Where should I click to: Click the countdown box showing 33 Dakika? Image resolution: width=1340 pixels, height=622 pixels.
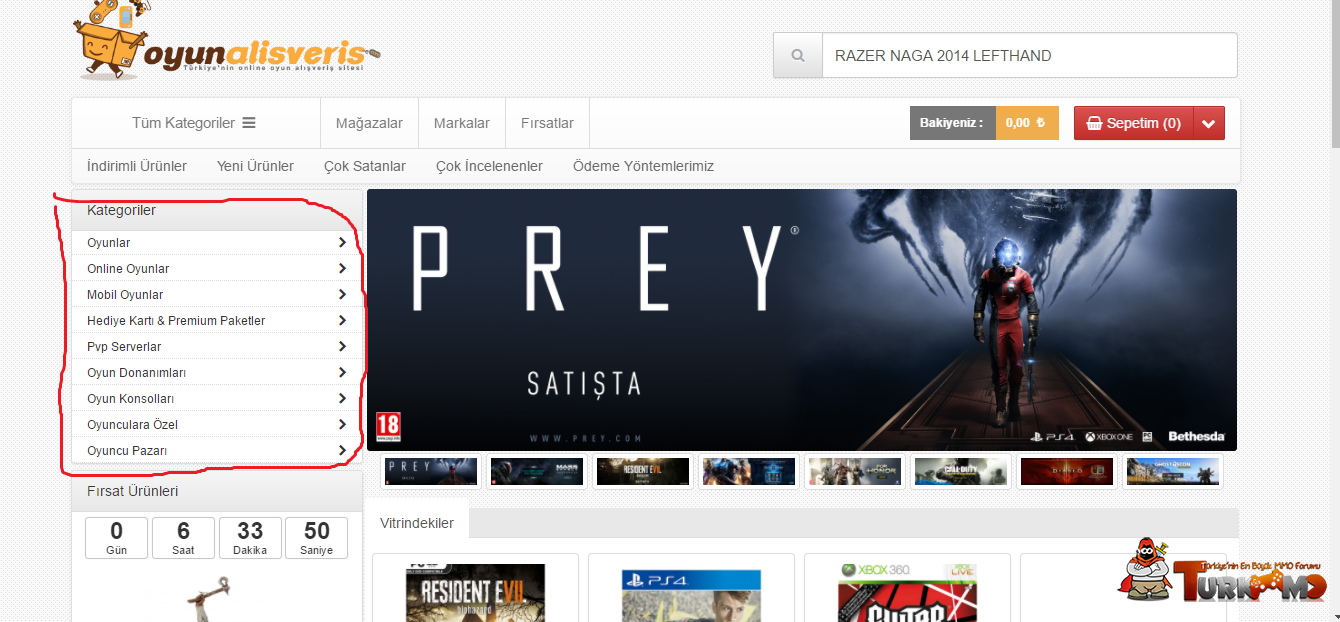click(250, 537)
